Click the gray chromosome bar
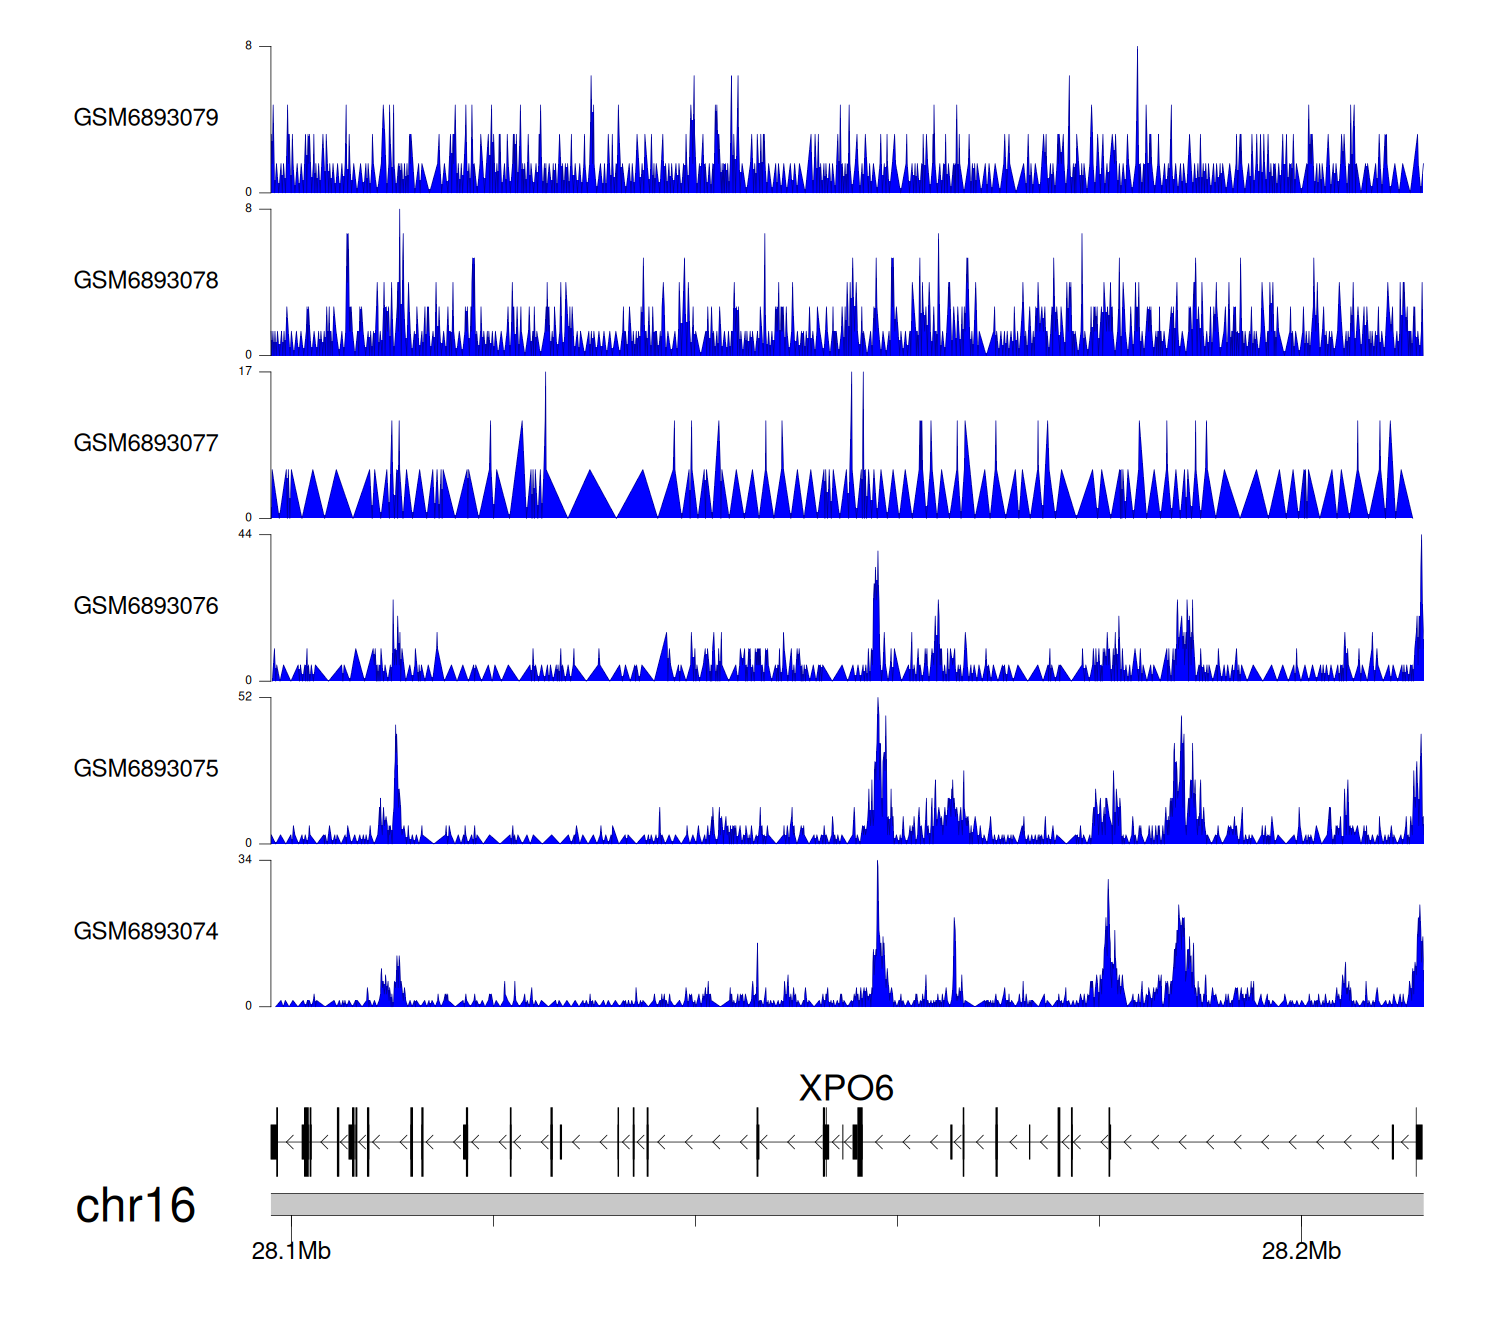The height and width of the screenshot is (1320, 1500). [846, 1204]
